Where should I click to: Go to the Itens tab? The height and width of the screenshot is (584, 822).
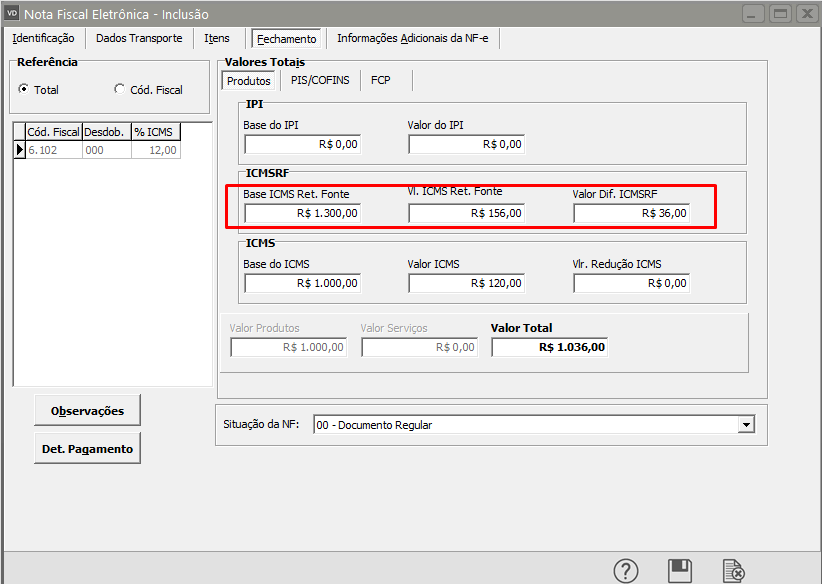point(217,38)
